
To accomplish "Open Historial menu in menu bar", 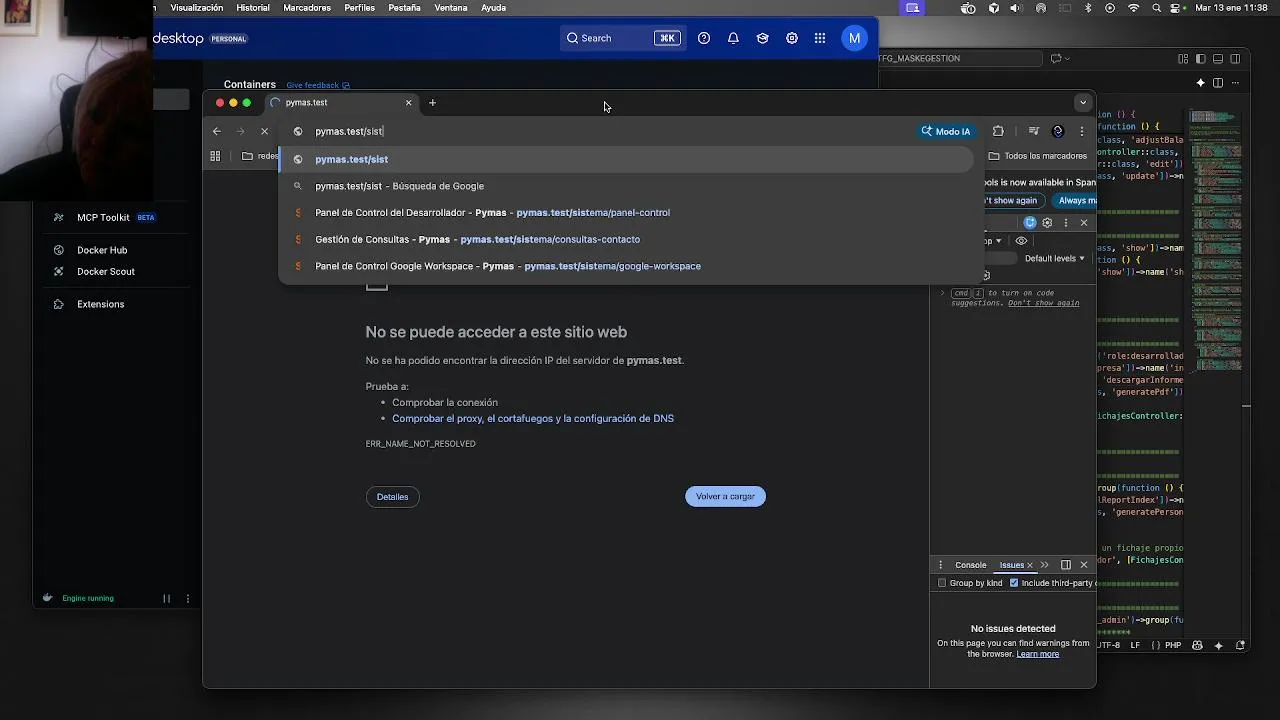I will coord(253,7).
